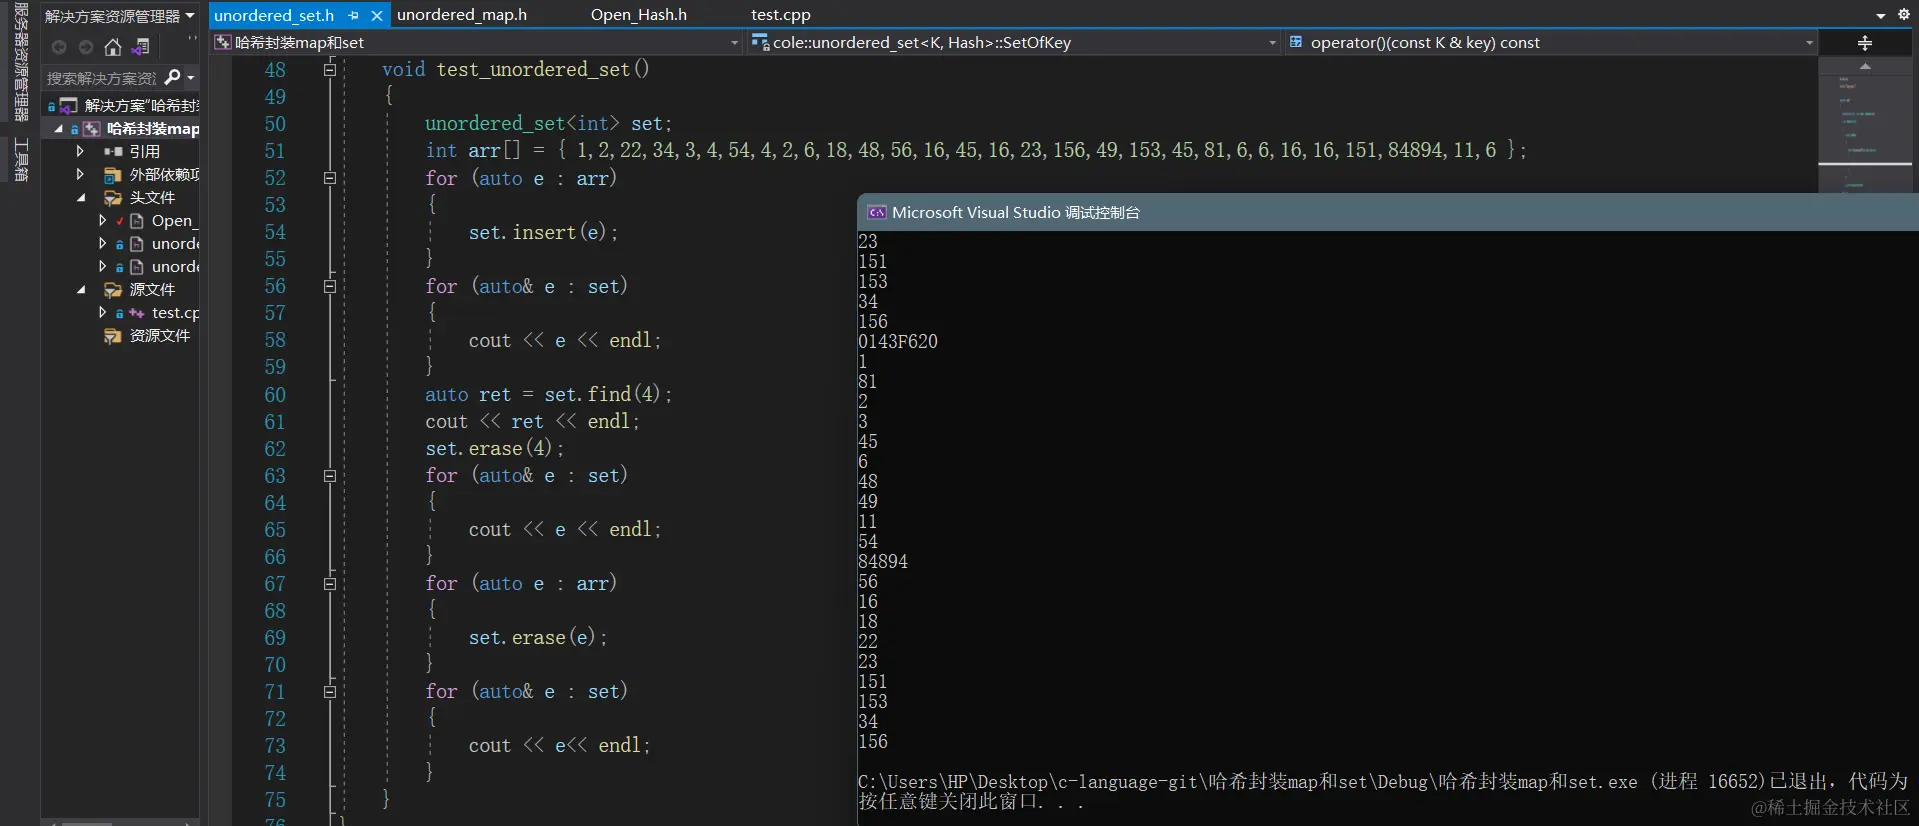Switch to the test.cpp tab
The width and height of the screenshot is (1919, 826).
tap(780, 15)
